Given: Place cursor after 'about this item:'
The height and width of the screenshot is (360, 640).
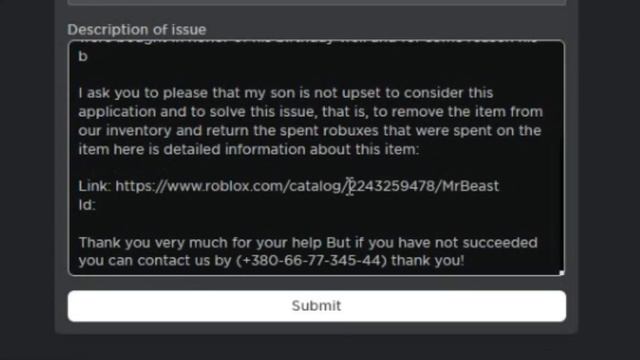Looking at the screenshot, I should (x=419, y=149).
